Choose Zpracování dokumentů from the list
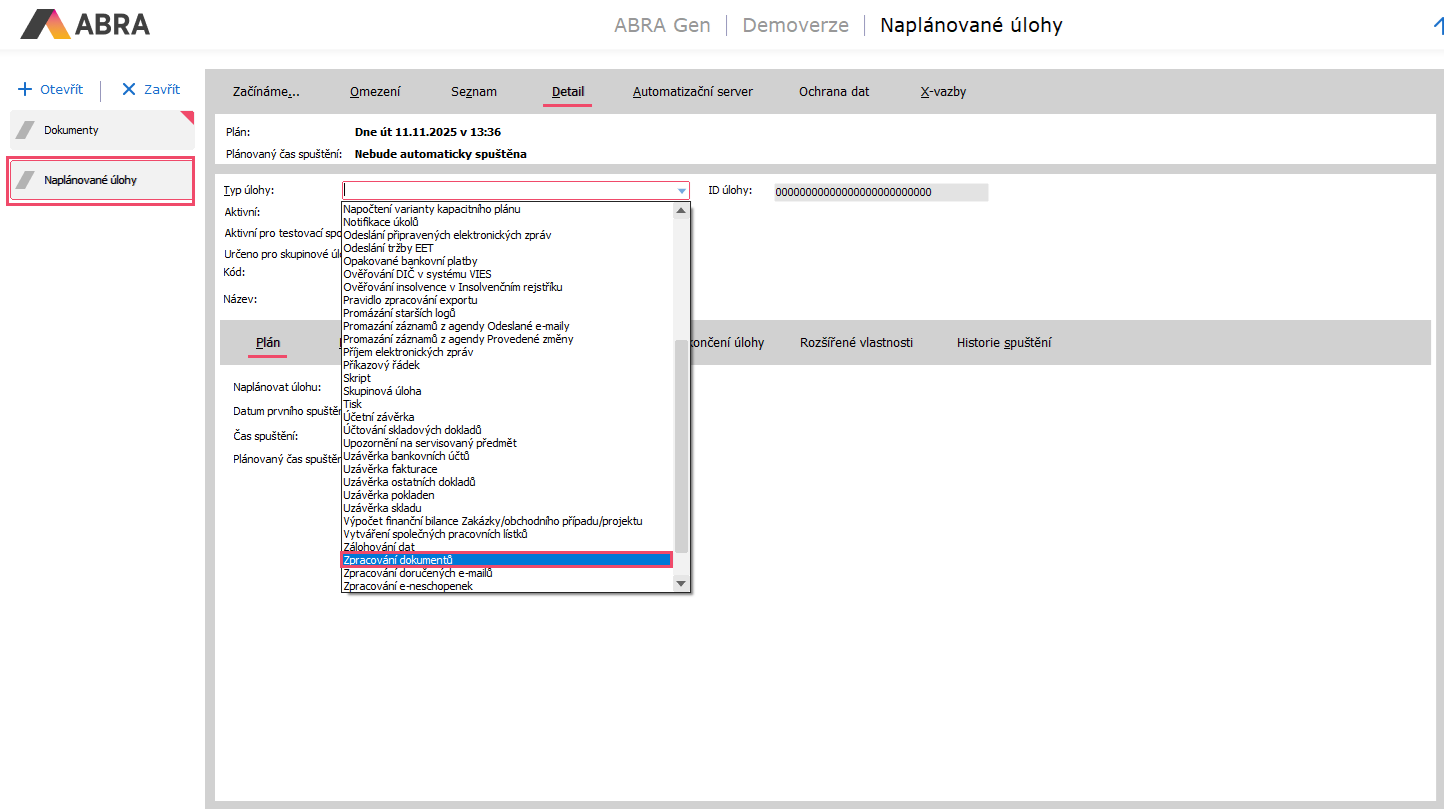This screenshot has width=1444, height=809. coord(398,560)
